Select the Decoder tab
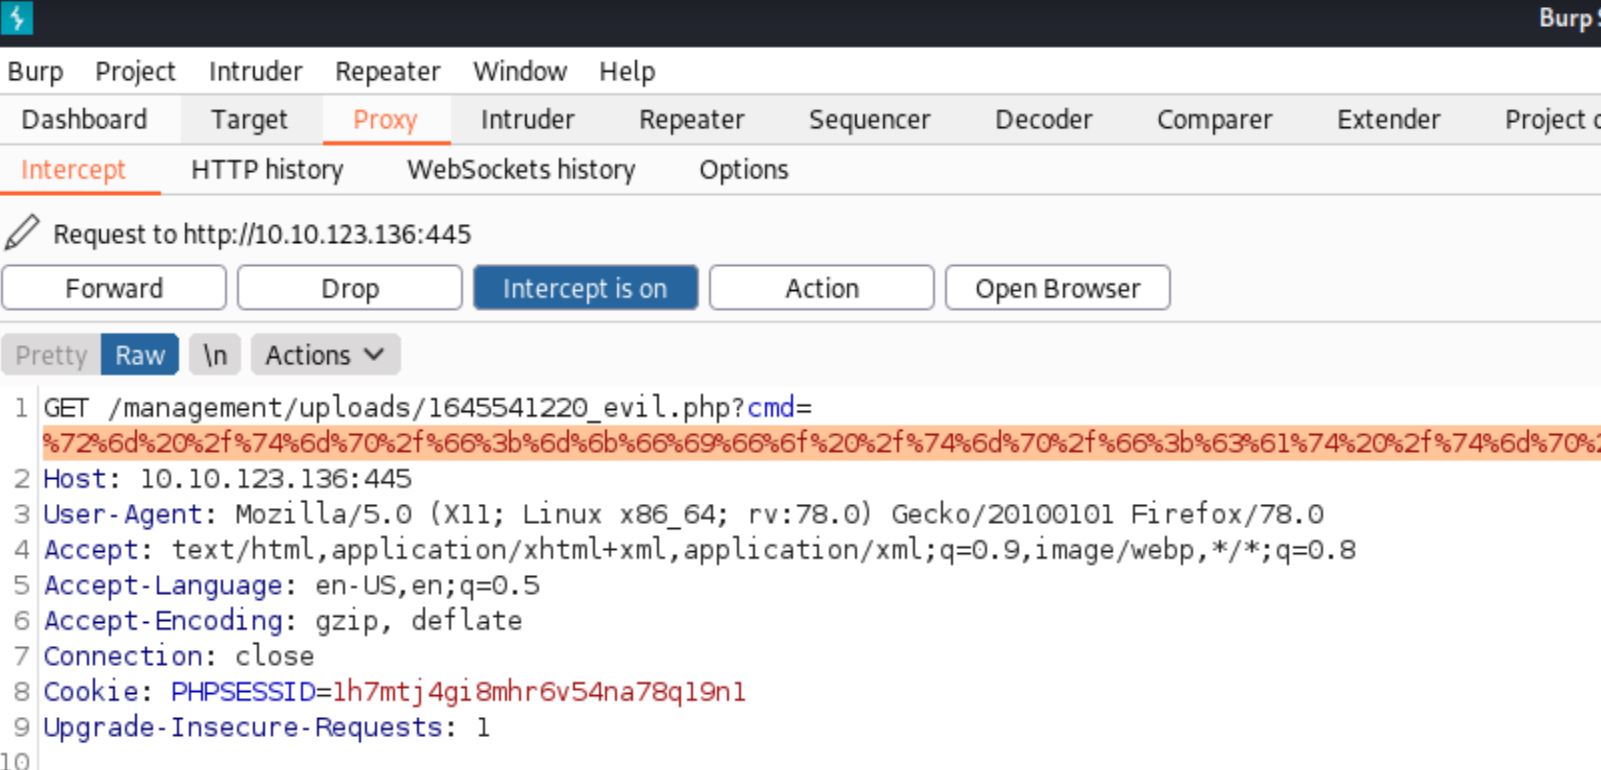Image resolution: width=1601 pixels, height=770 pixels. (1043, 120)
